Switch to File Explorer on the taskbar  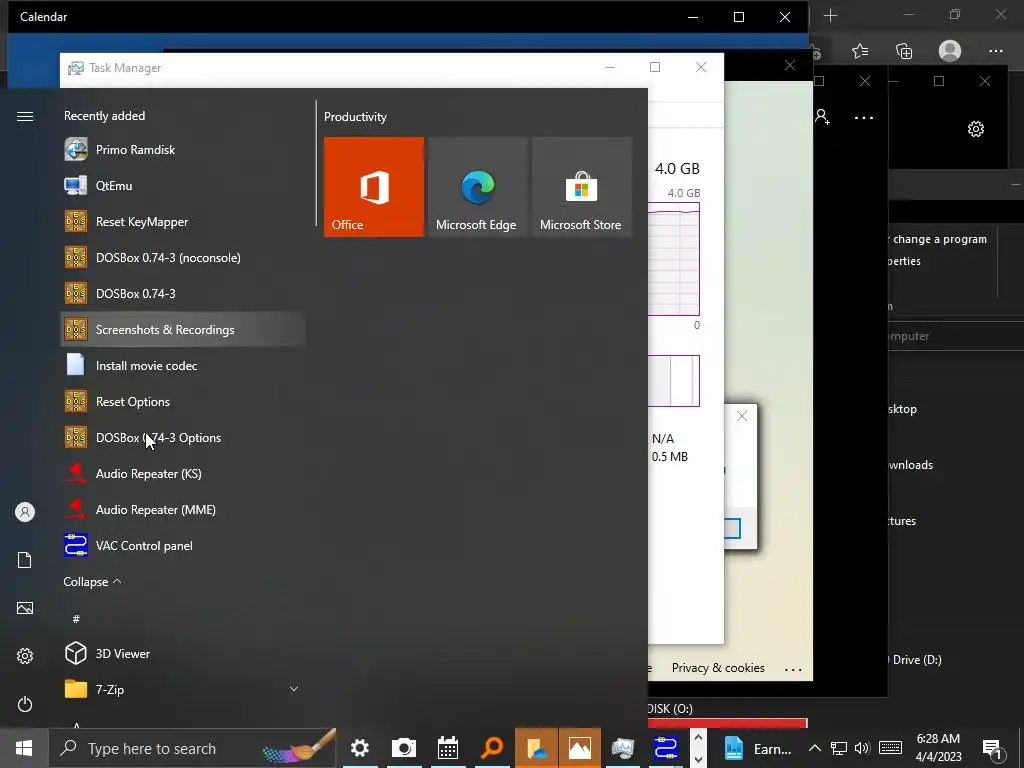coord(536,748)
